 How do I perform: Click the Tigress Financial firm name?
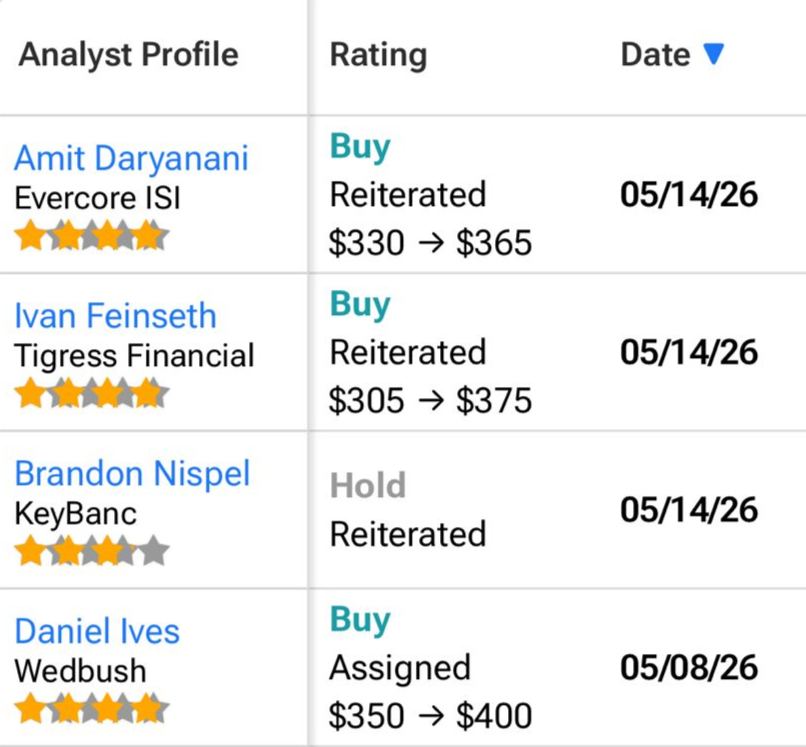134,356
